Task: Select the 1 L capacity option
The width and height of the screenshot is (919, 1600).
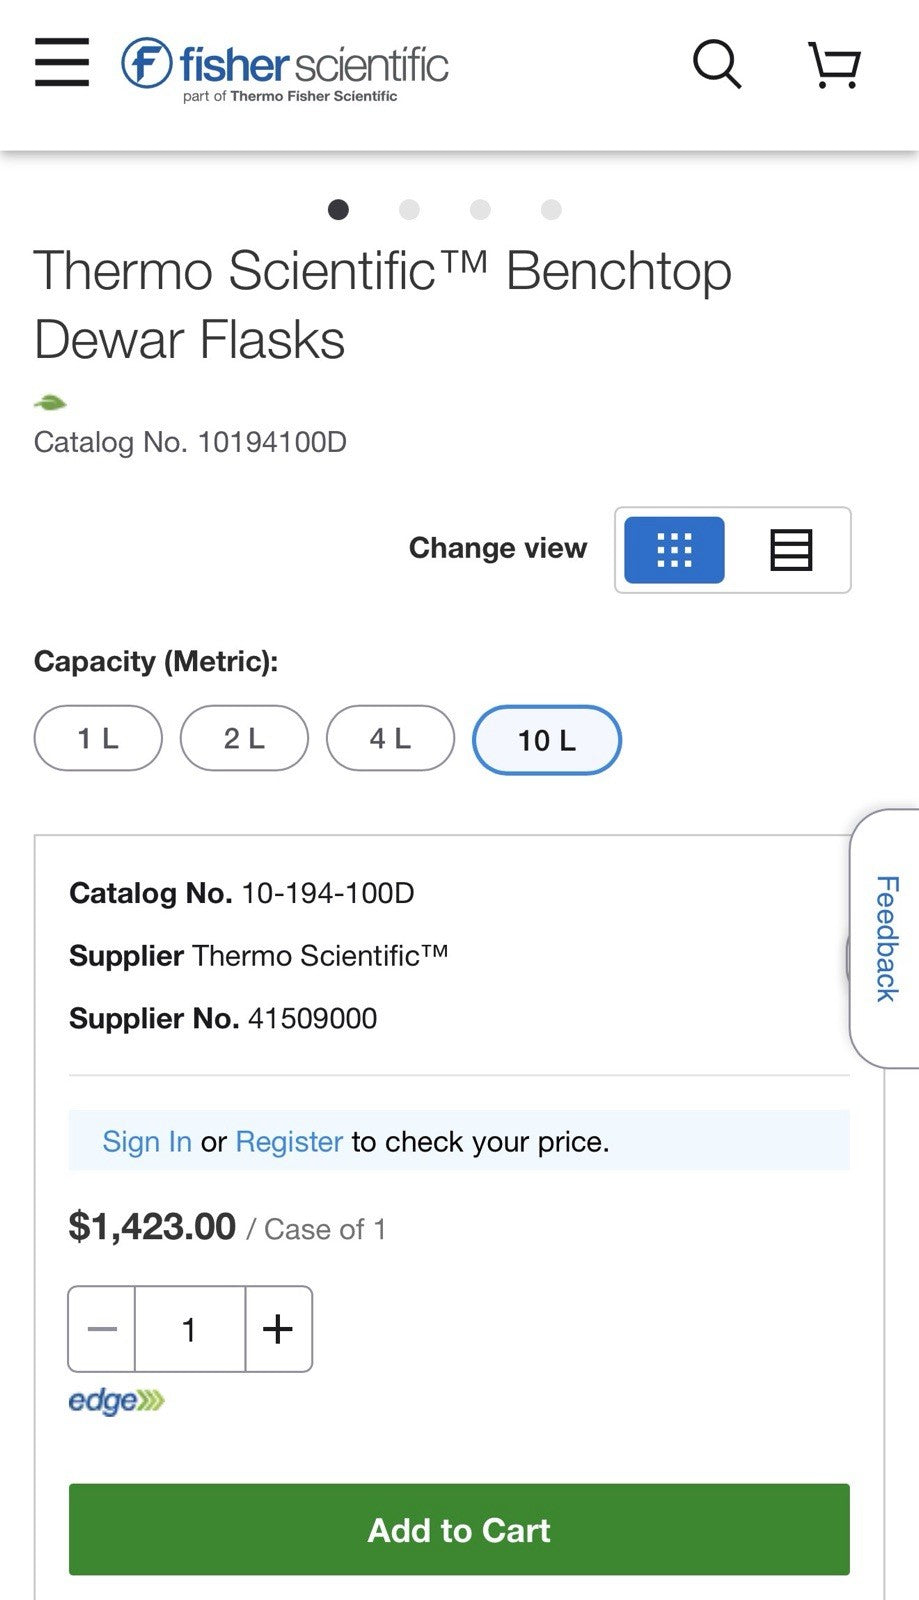Action: click(x=98, y=738)
